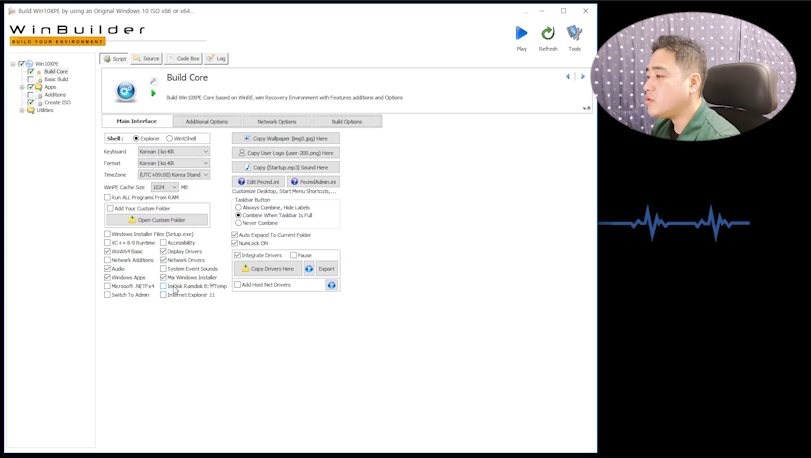Click the Win10XPE globe icon in the tree
Image resolution: width=811 pixels, height=458 pixels.
tap(29, 64)
